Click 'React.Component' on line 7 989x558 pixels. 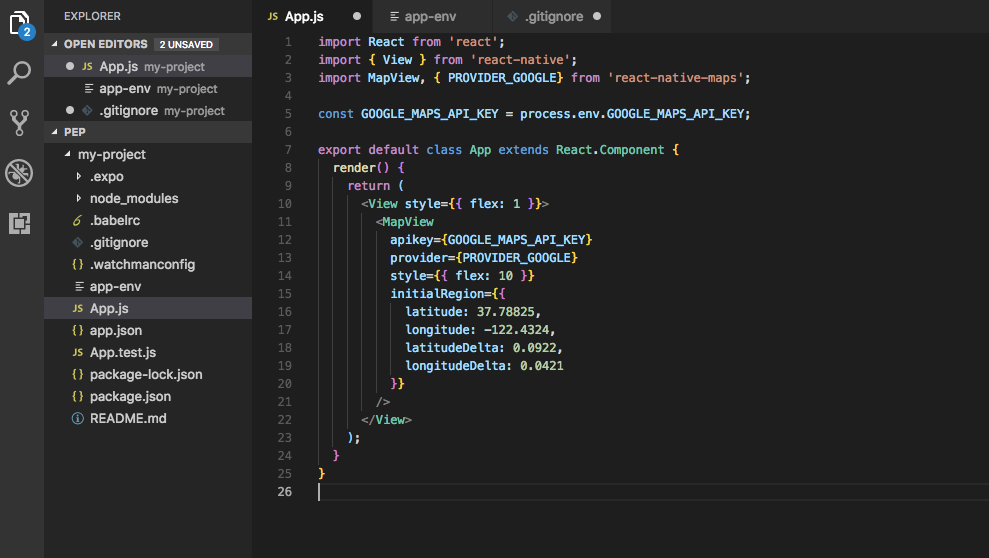tap(610, 149)
